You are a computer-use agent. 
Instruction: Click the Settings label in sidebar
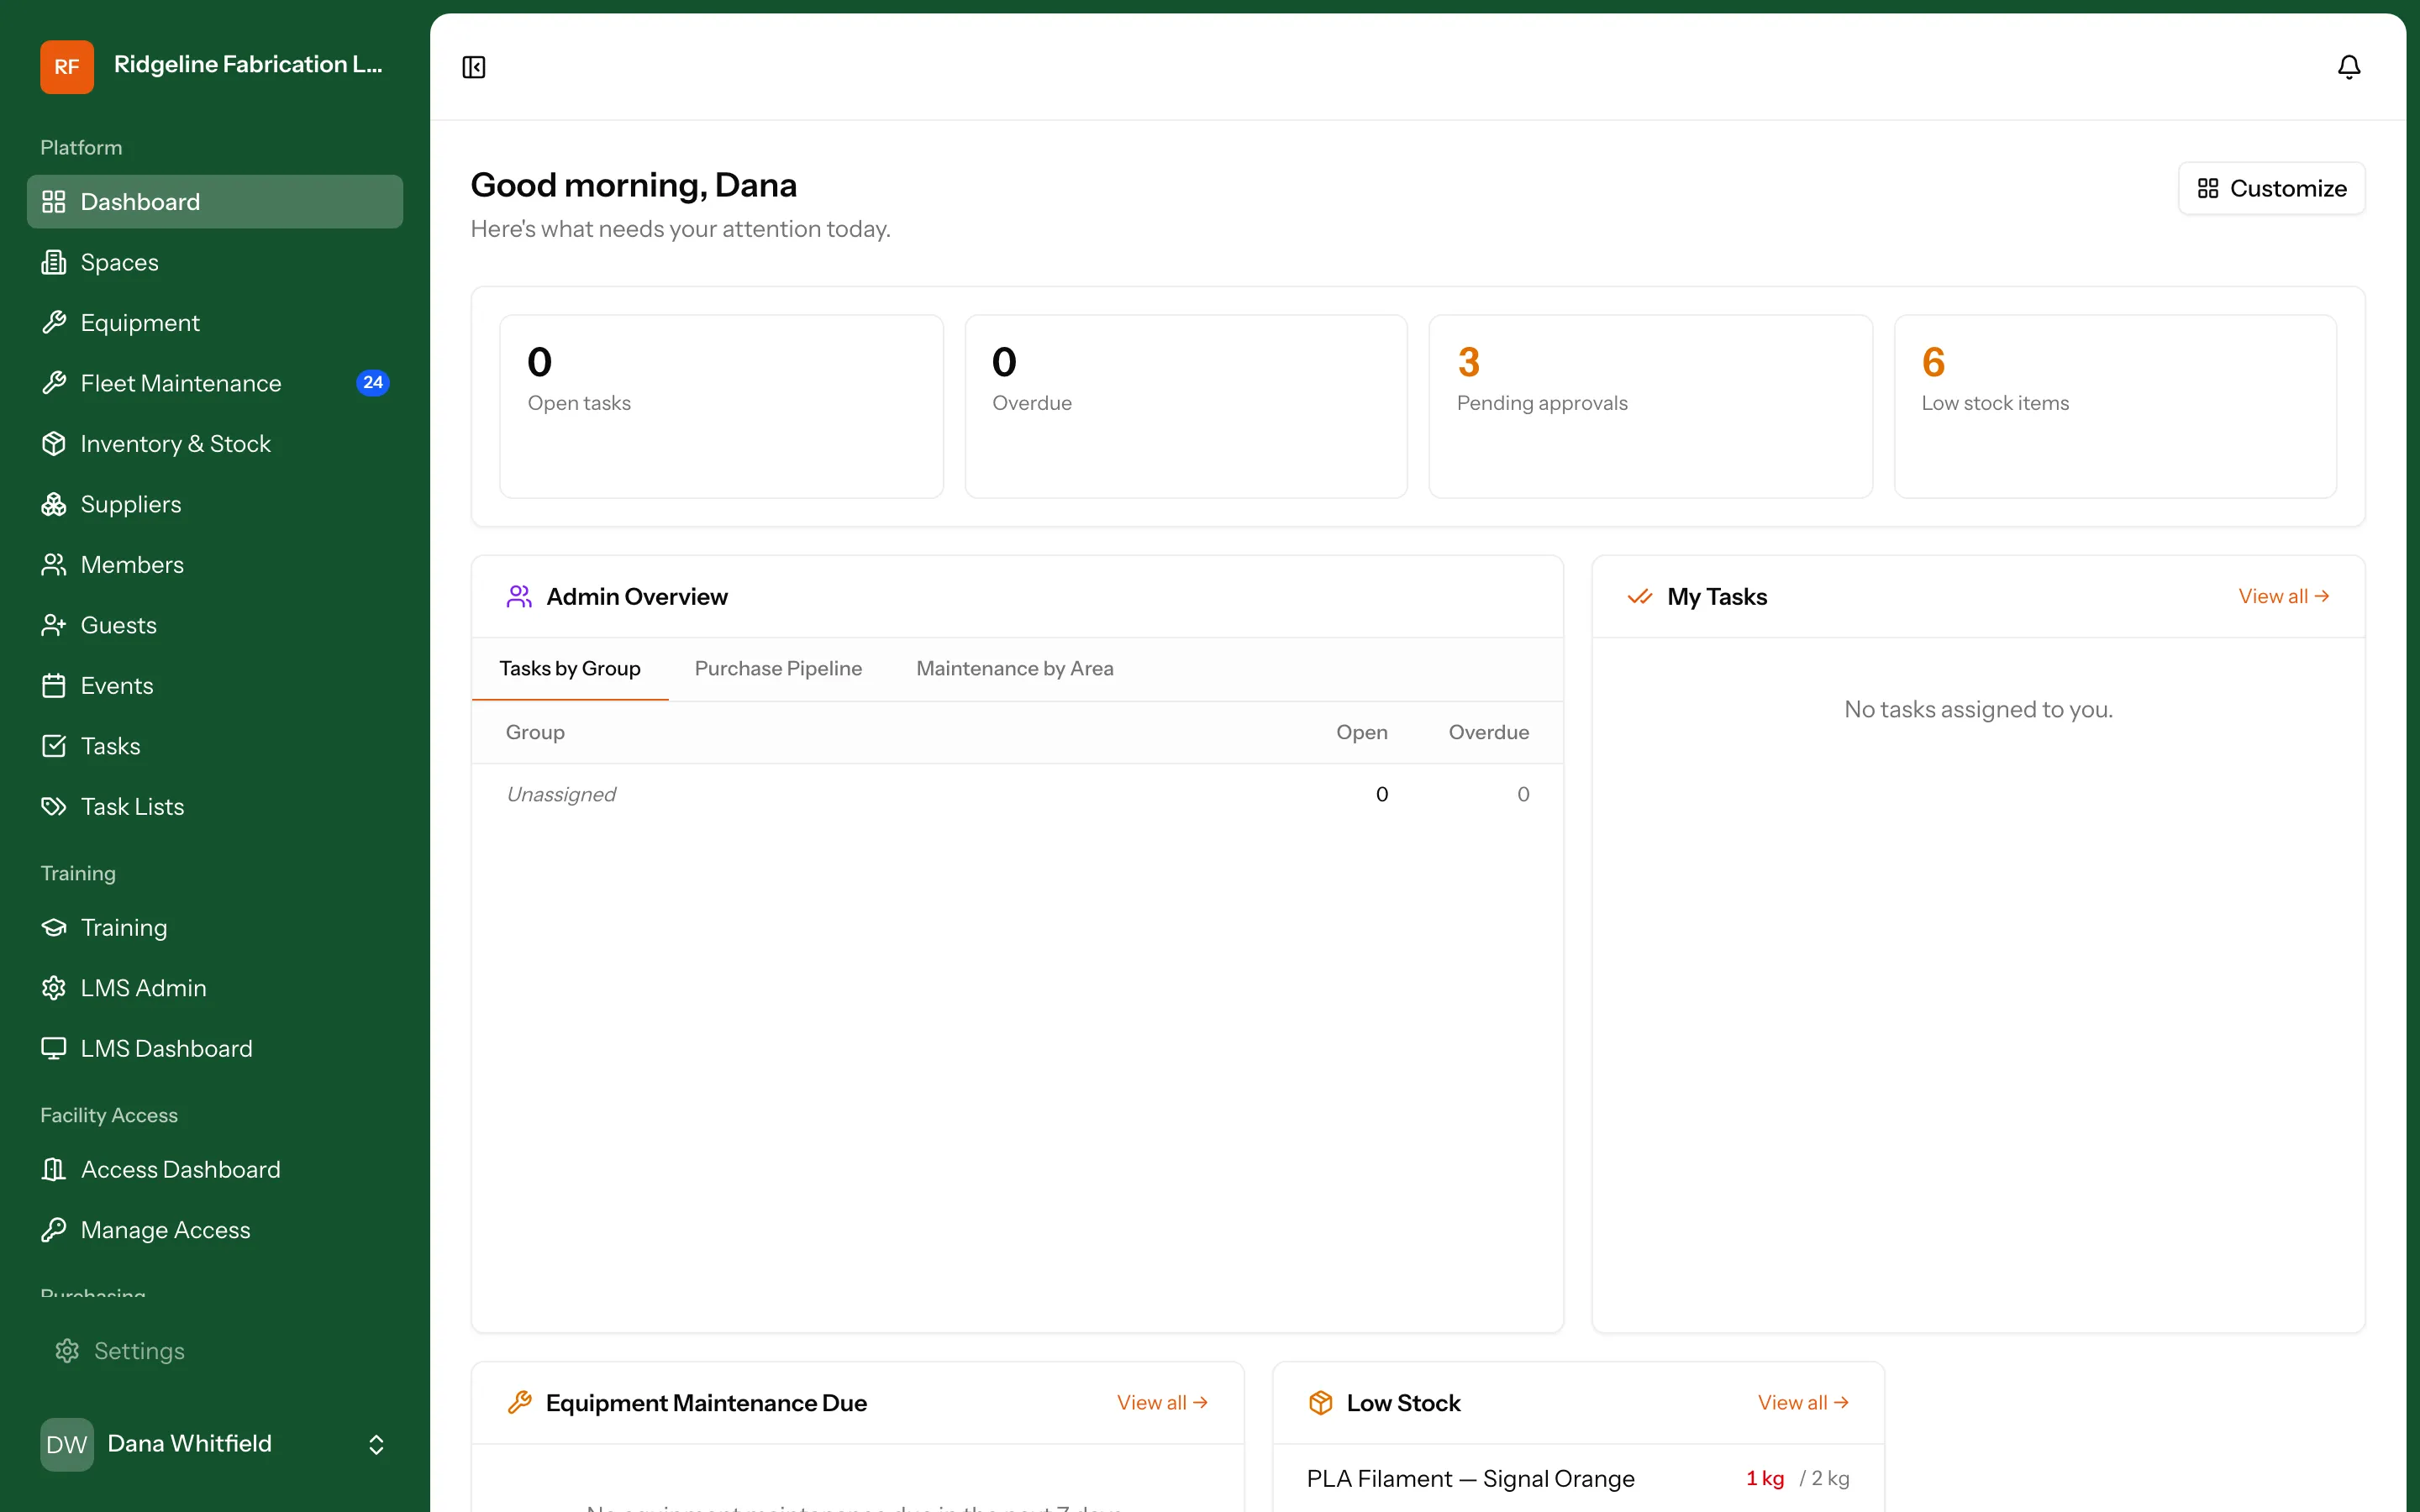pos(139,1351)
